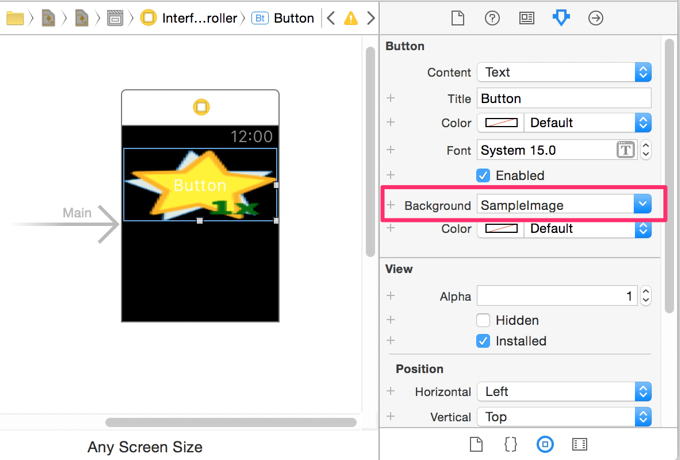
Task: Select Interf...roller item in jump bar
Action: point(189,18)
